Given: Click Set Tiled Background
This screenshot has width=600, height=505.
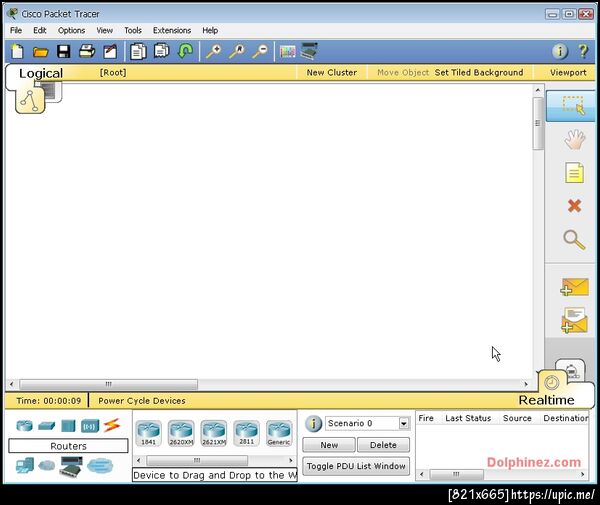Looking at the screenshot, I should [x=479, y=72].
